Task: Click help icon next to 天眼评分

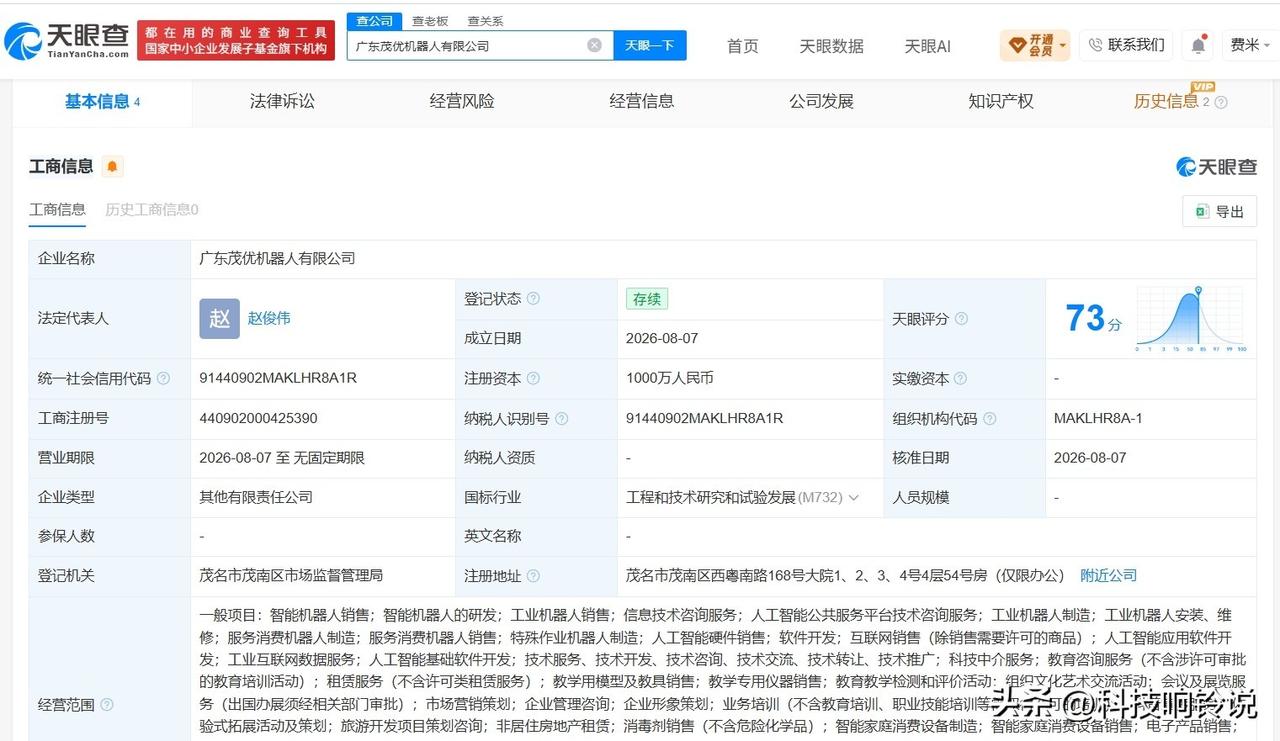Action: (x=961, y=319)
